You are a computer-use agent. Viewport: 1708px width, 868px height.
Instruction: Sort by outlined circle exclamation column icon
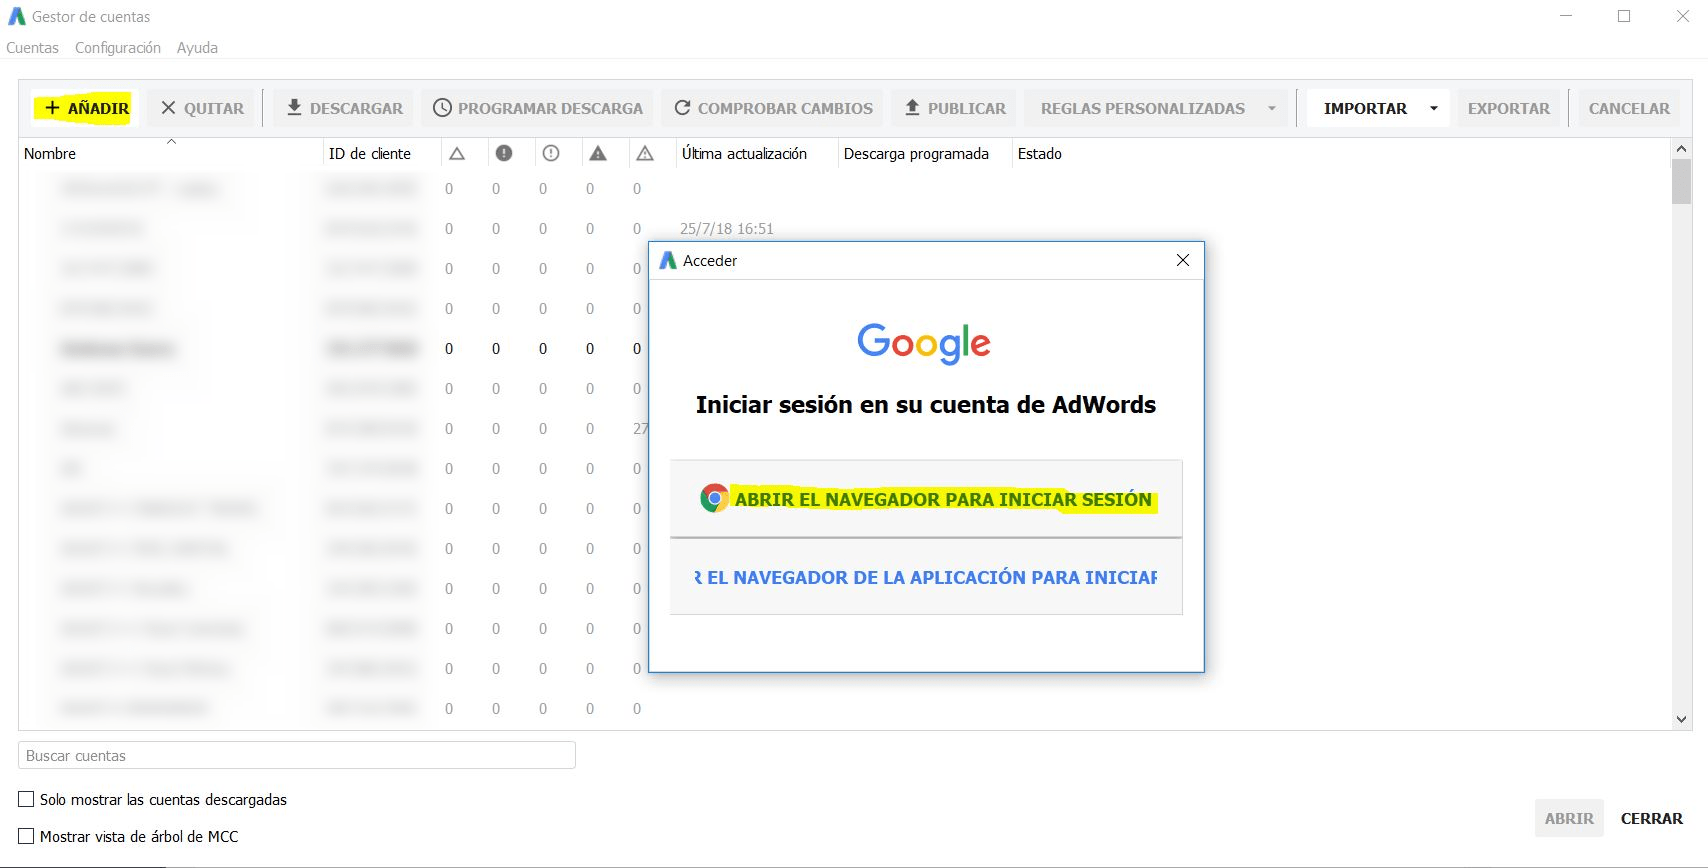click(x=551, y=153)
